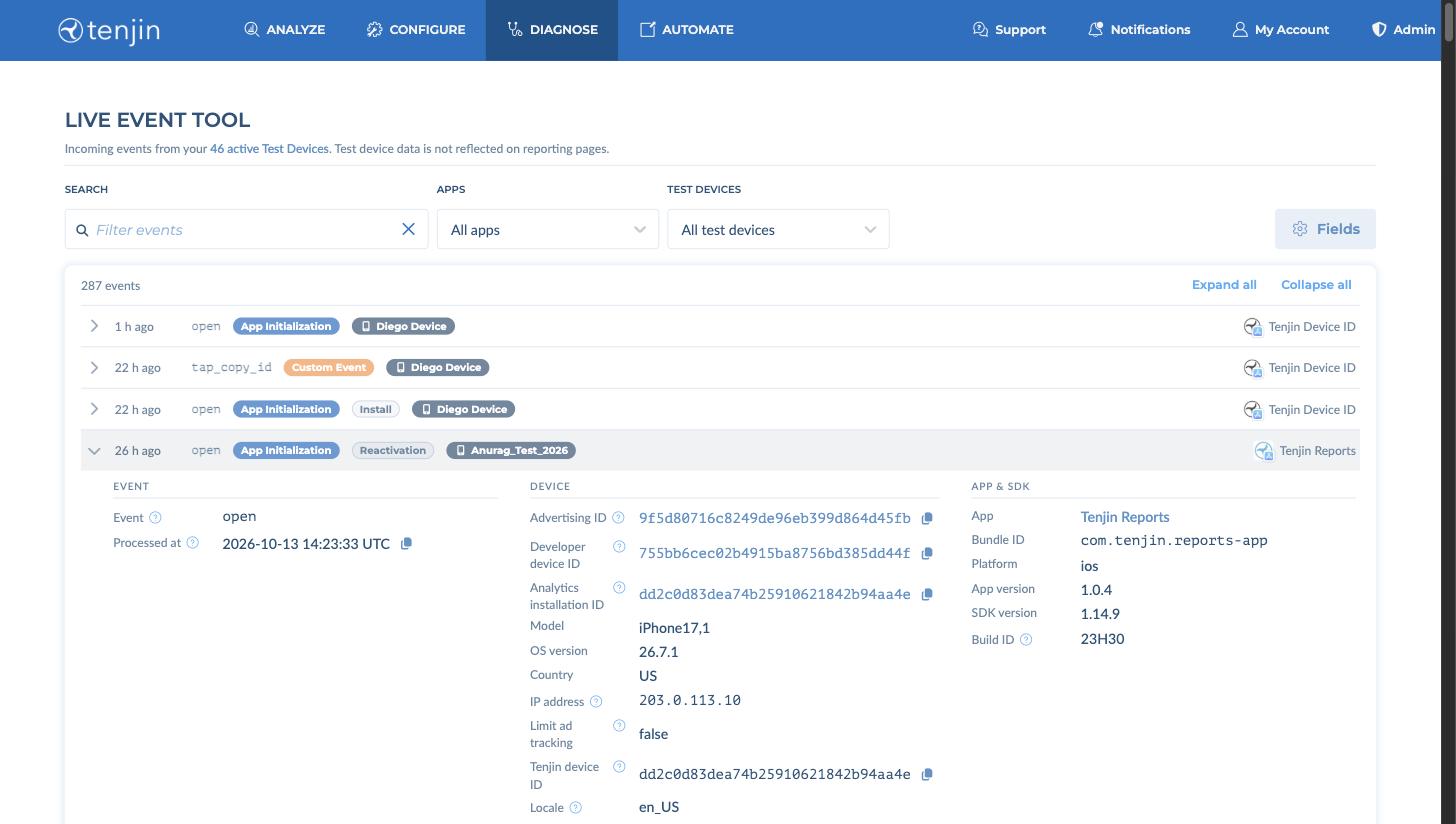The height and width of the screenshot is (824, 1456).
Task: Expand the 22 h ago Install event
Action: click(x=94, y=409)
